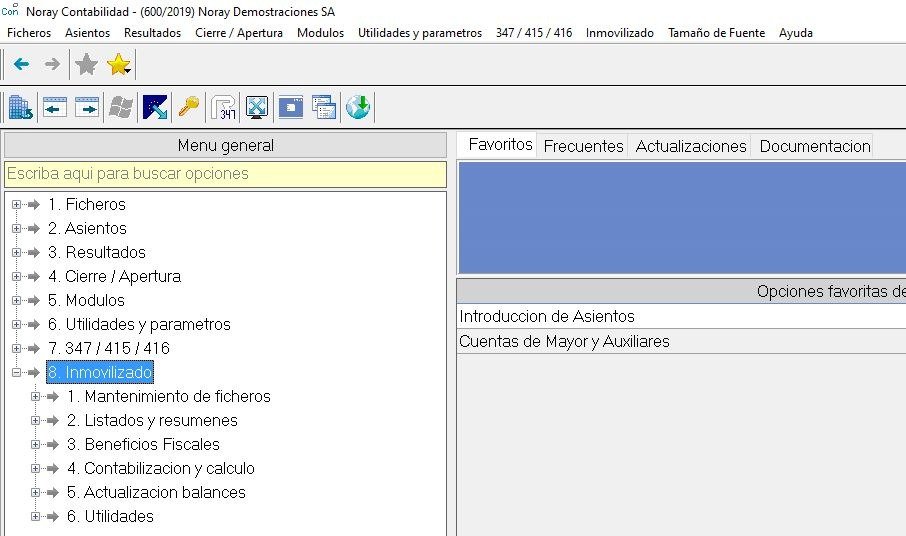Expand plus box beside 1. Mantenimiento de ficheros
Image resolution: width=906 pixels, height=536 pixels.
pyautogui.click(x=35, y=397)
